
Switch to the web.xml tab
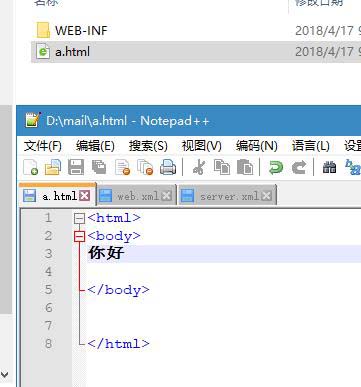(138, 196)
